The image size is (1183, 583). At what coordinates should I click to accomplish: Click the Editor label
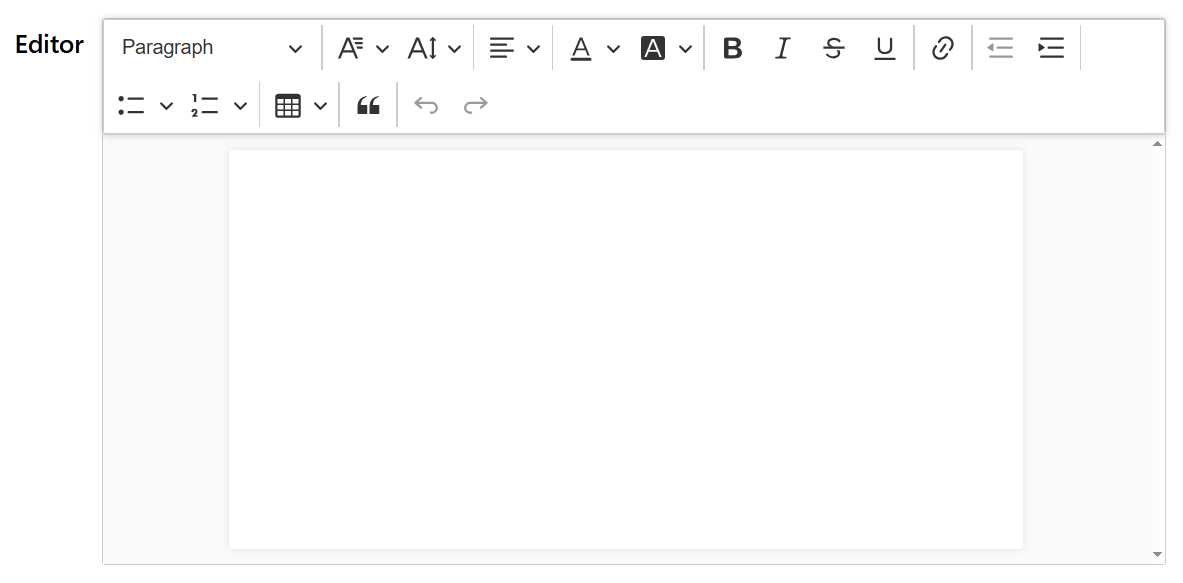point(49,44)
